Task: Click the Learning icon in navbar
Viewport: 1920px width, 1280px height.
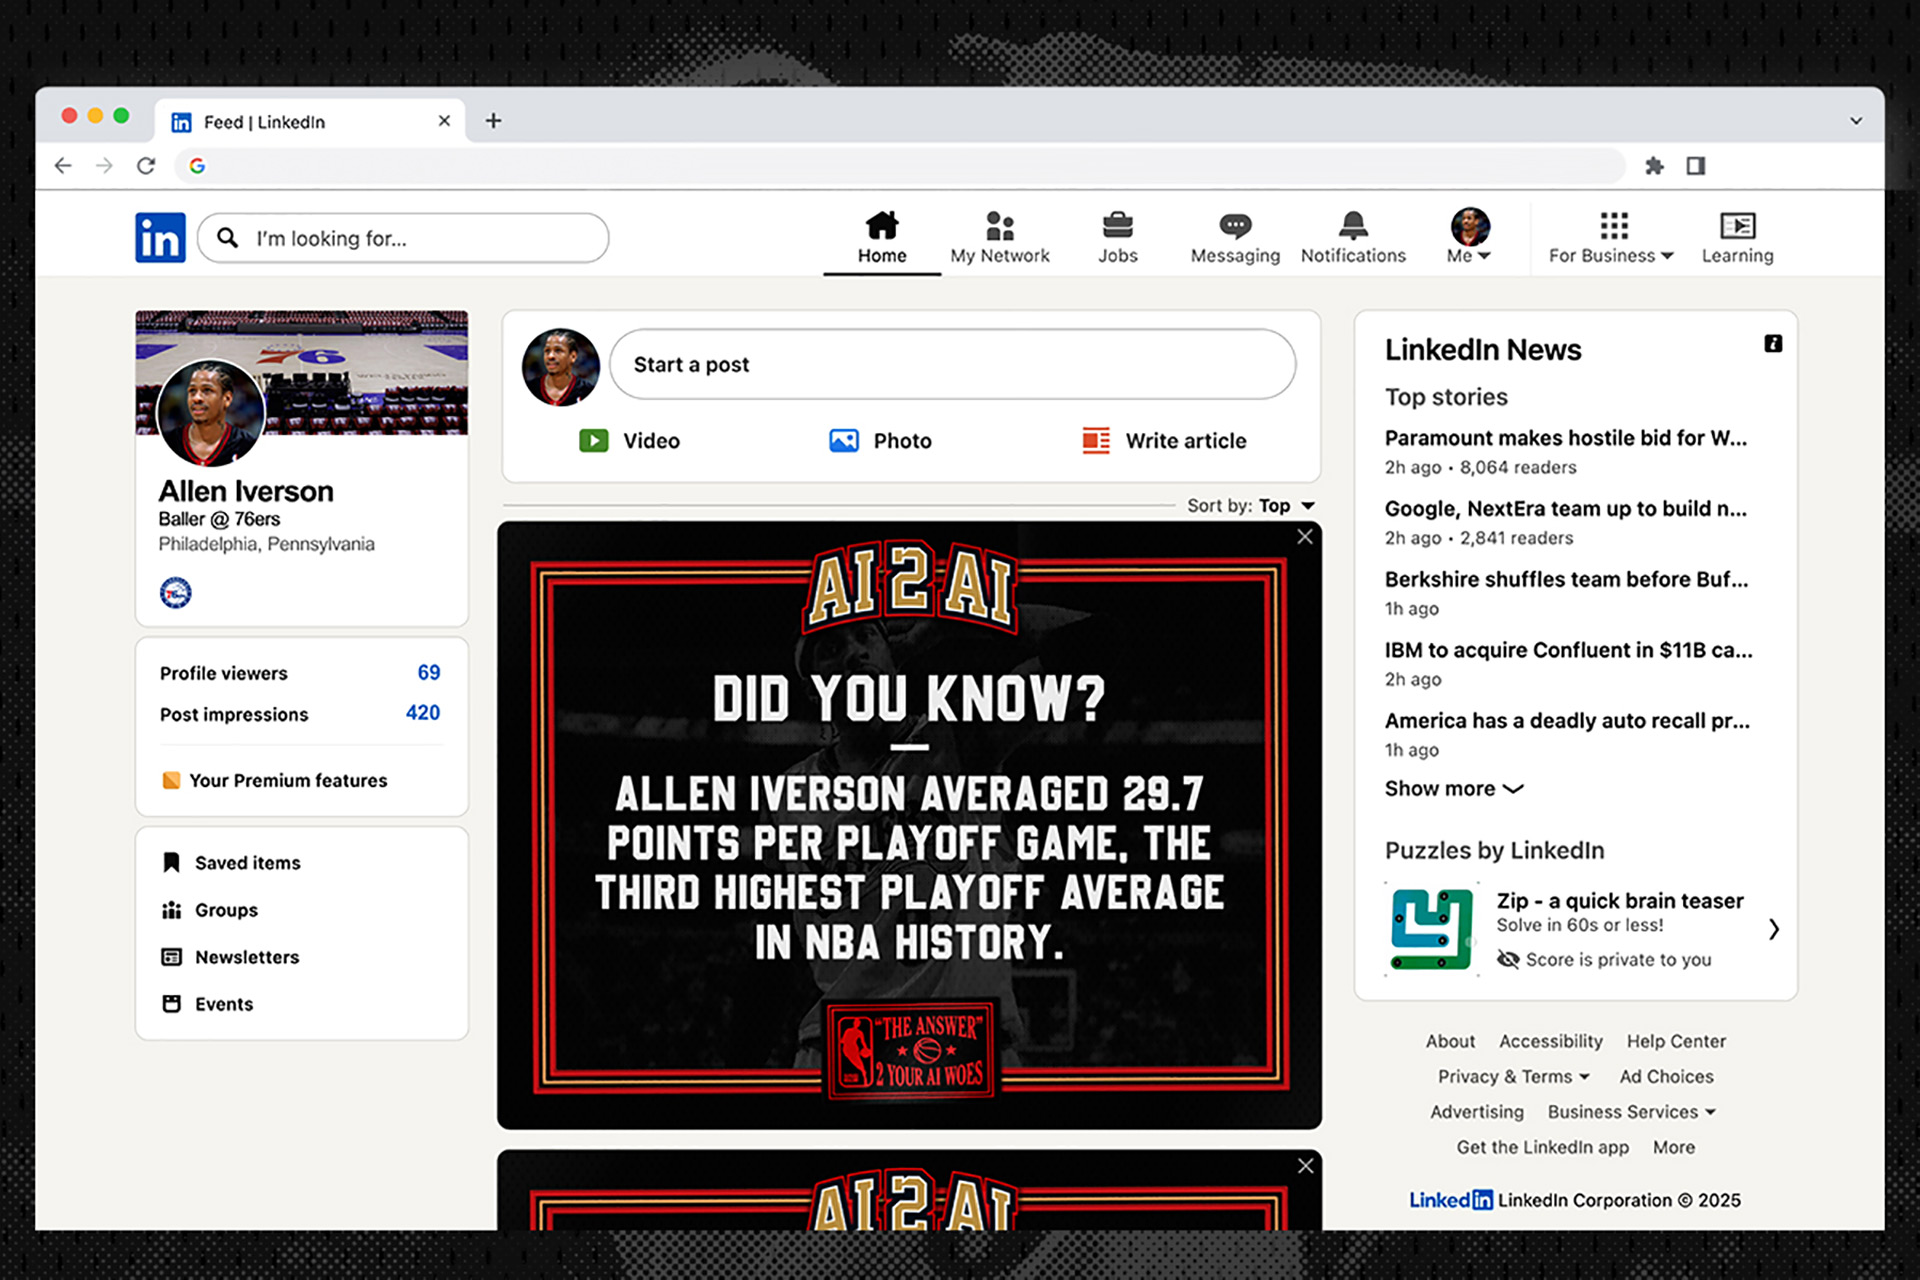Action: coord(1737,226)
